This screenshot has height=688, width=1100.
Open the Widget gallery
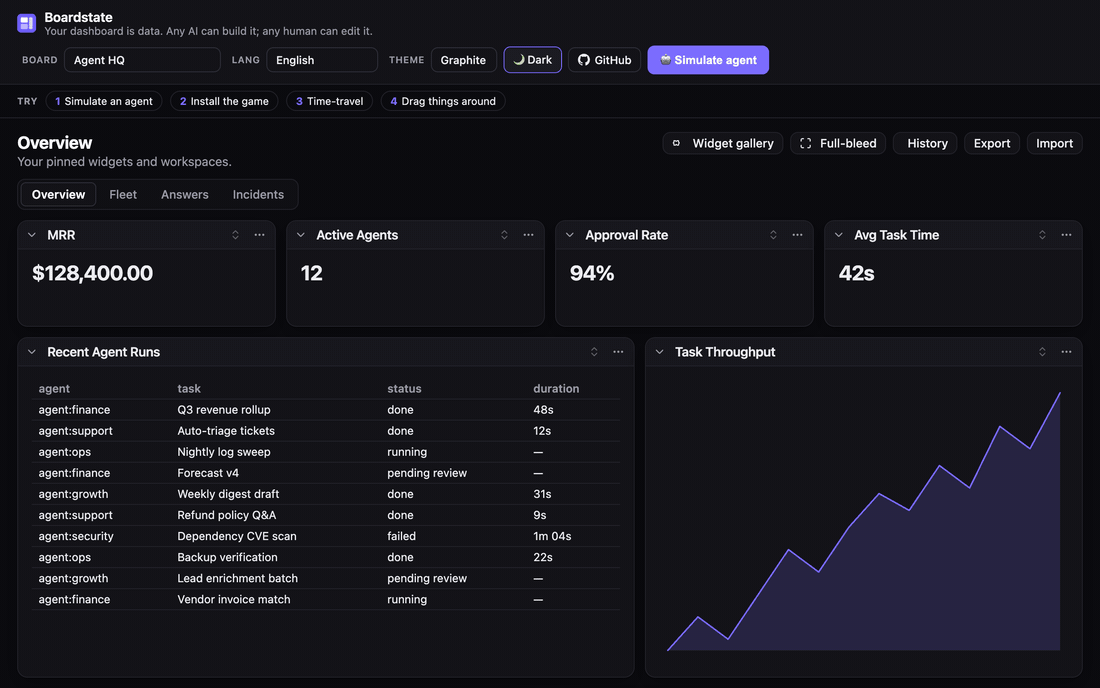pos(723,143)
